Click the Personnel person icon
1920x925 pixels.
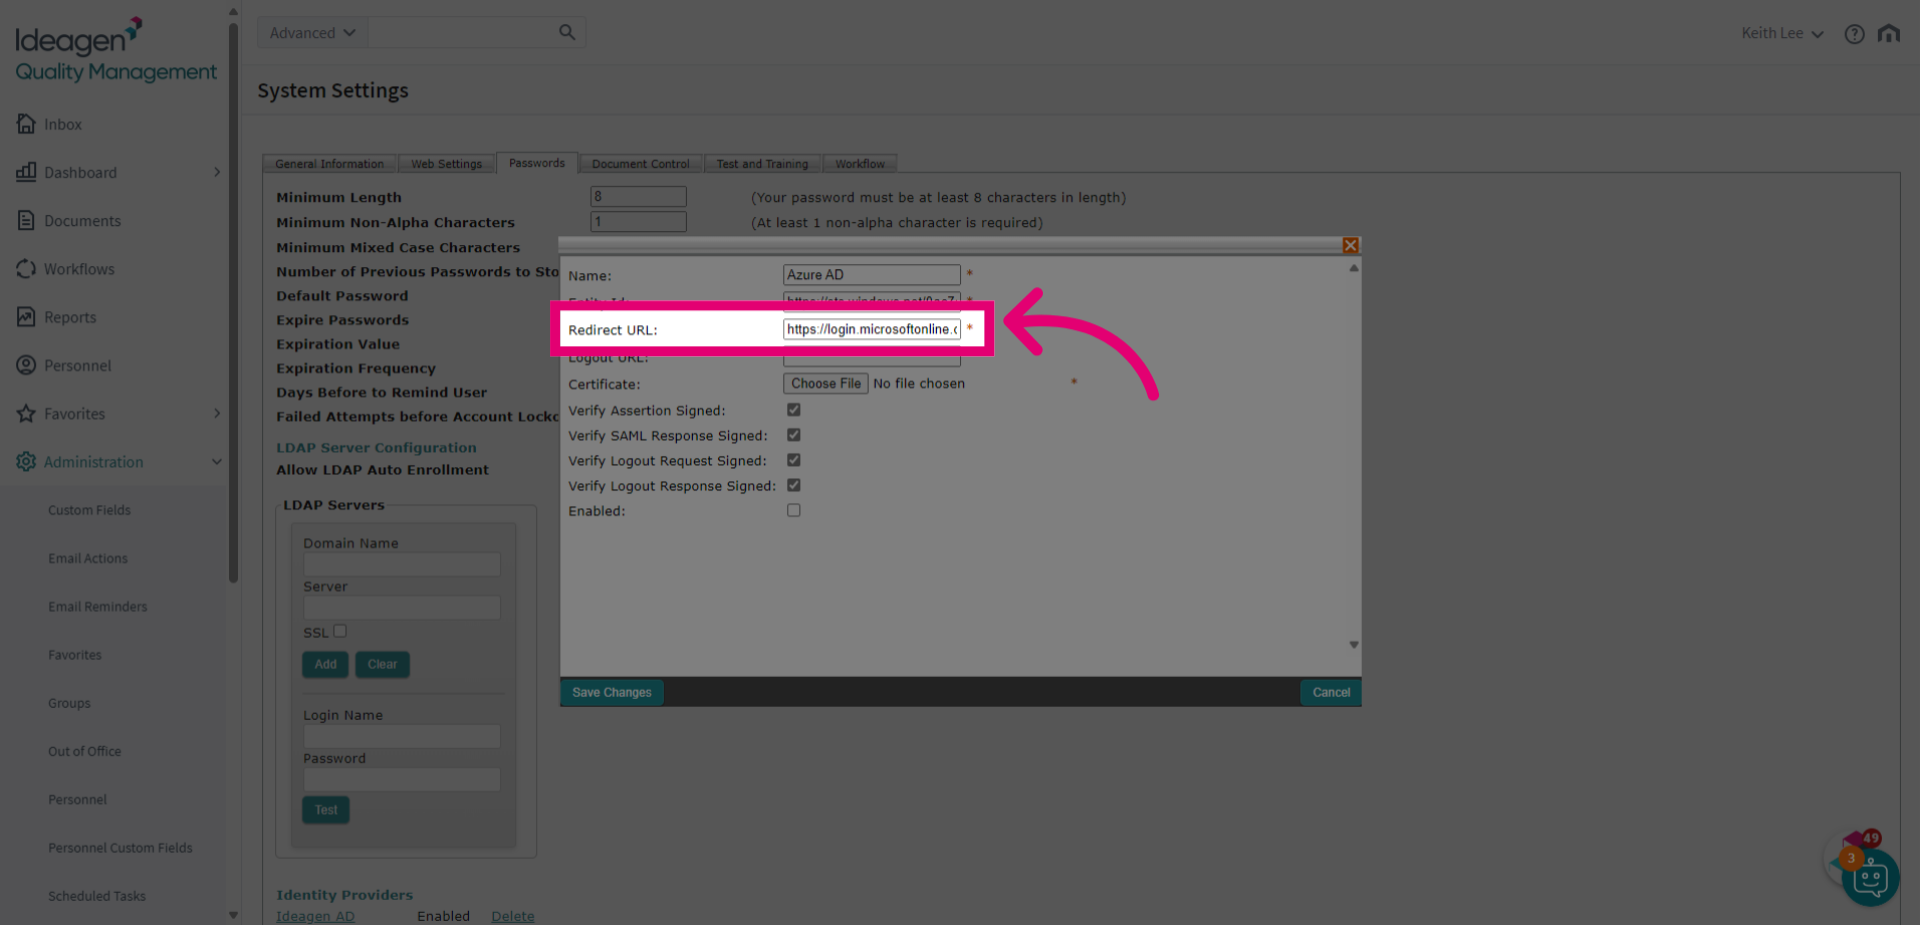pos(26,365)
